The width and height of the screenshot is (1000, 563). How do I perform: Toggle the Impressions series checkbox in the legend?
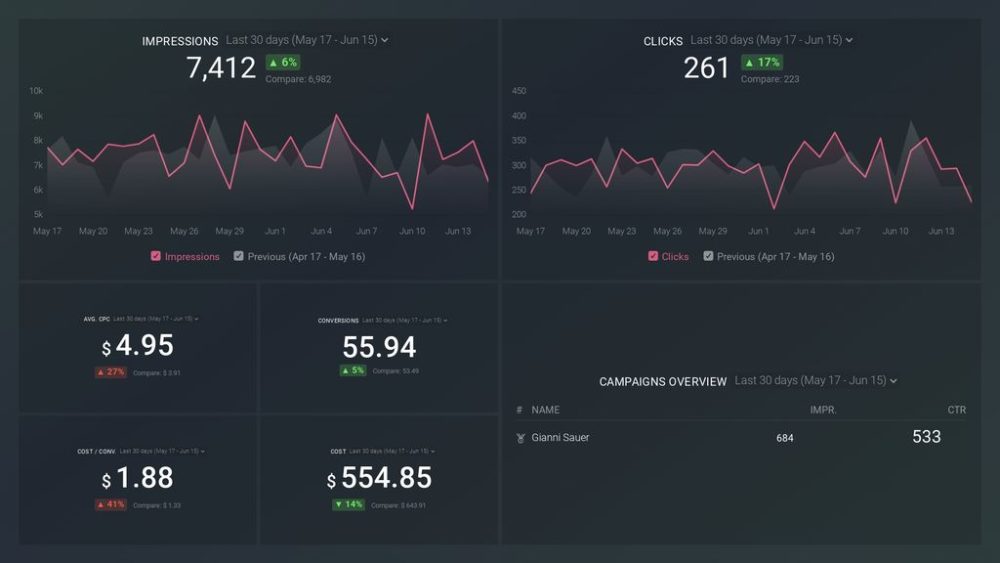click(156, 256)
